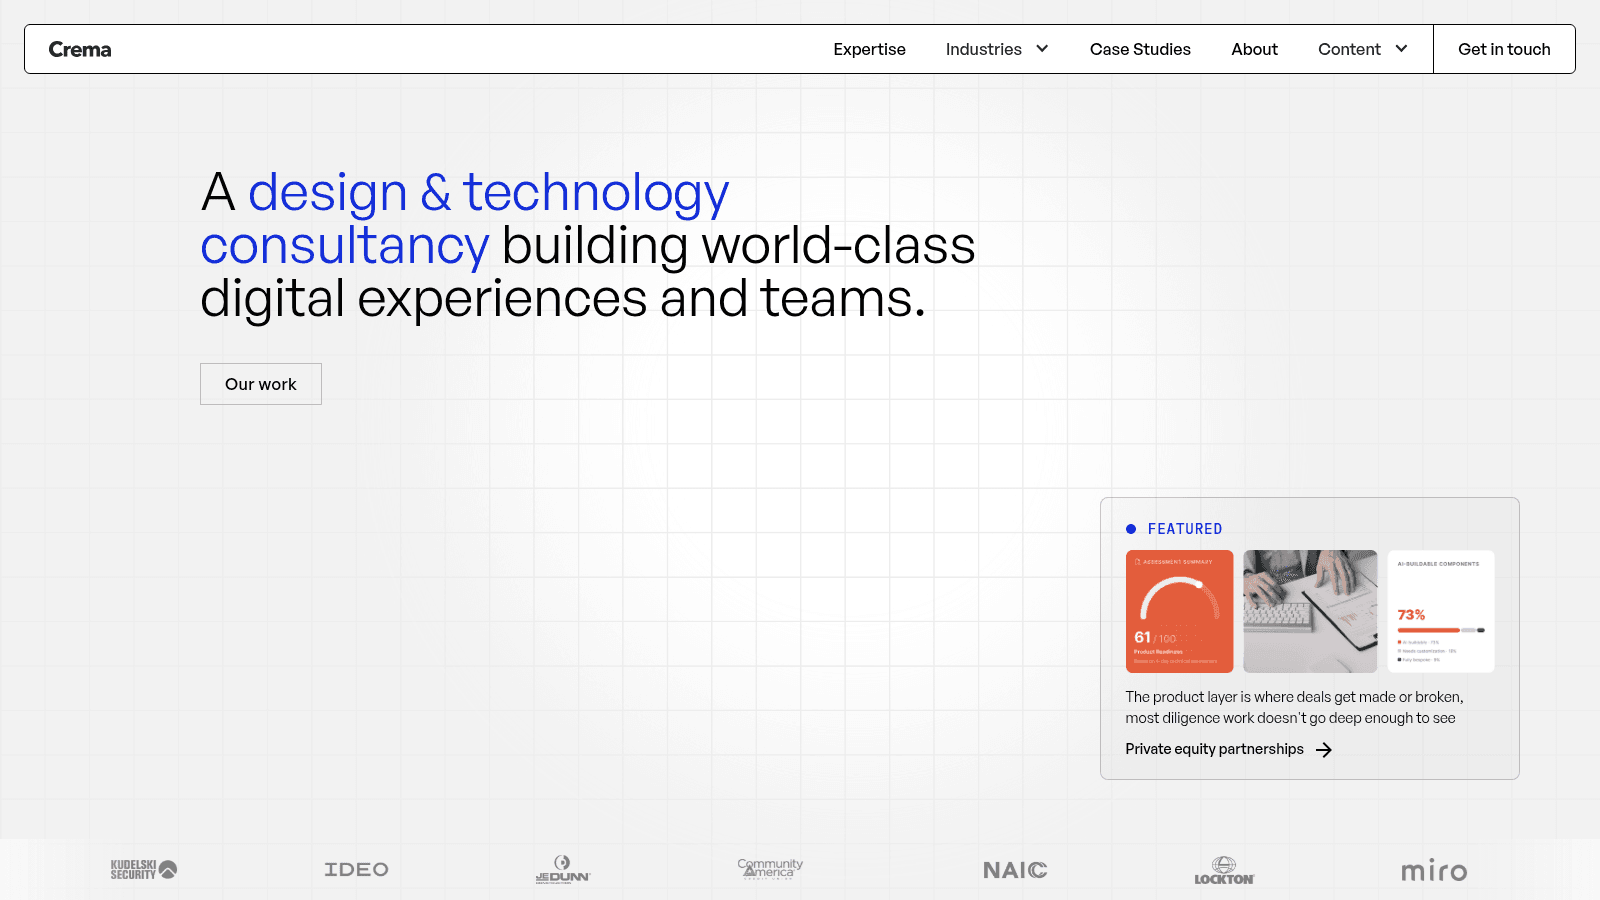
Task: Click the Kudelski Security logo
Action: pos(144,869)
